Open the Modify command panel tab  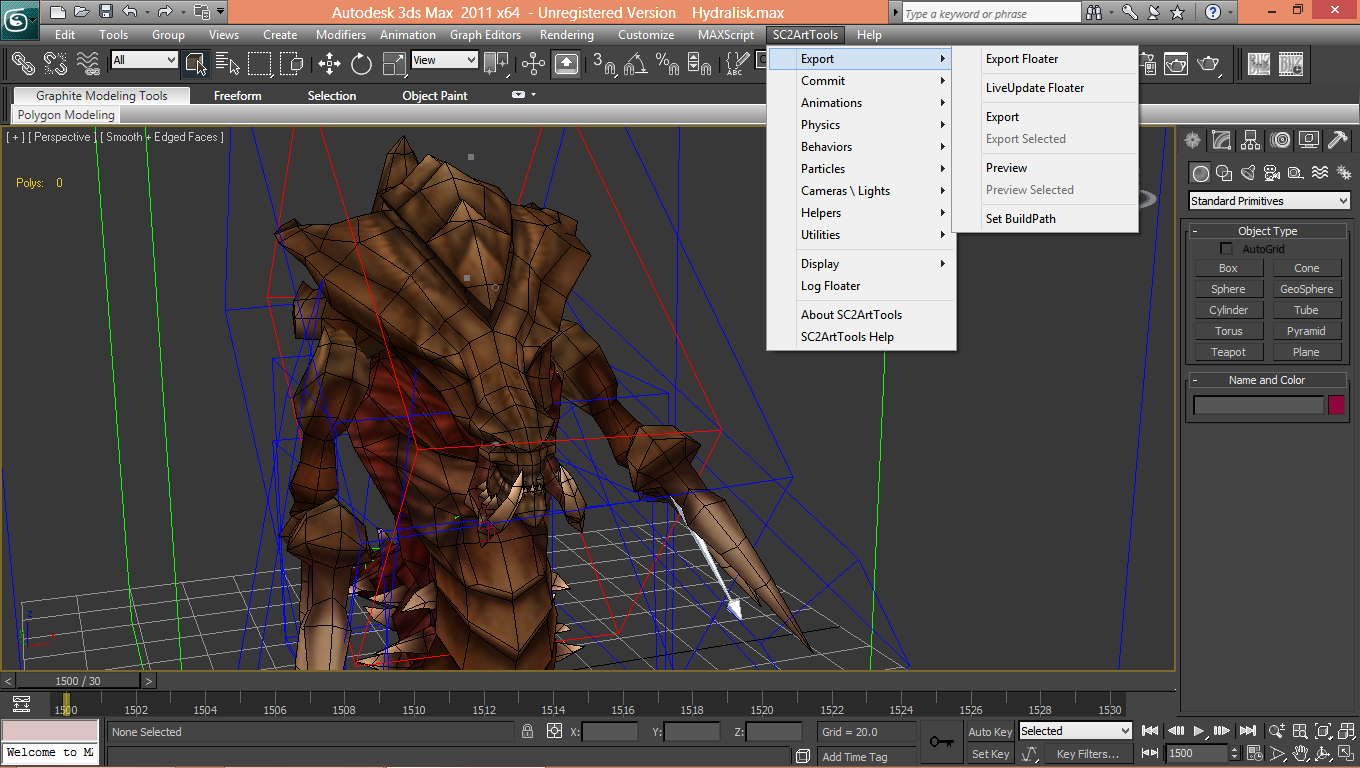tap(1221, 140)
